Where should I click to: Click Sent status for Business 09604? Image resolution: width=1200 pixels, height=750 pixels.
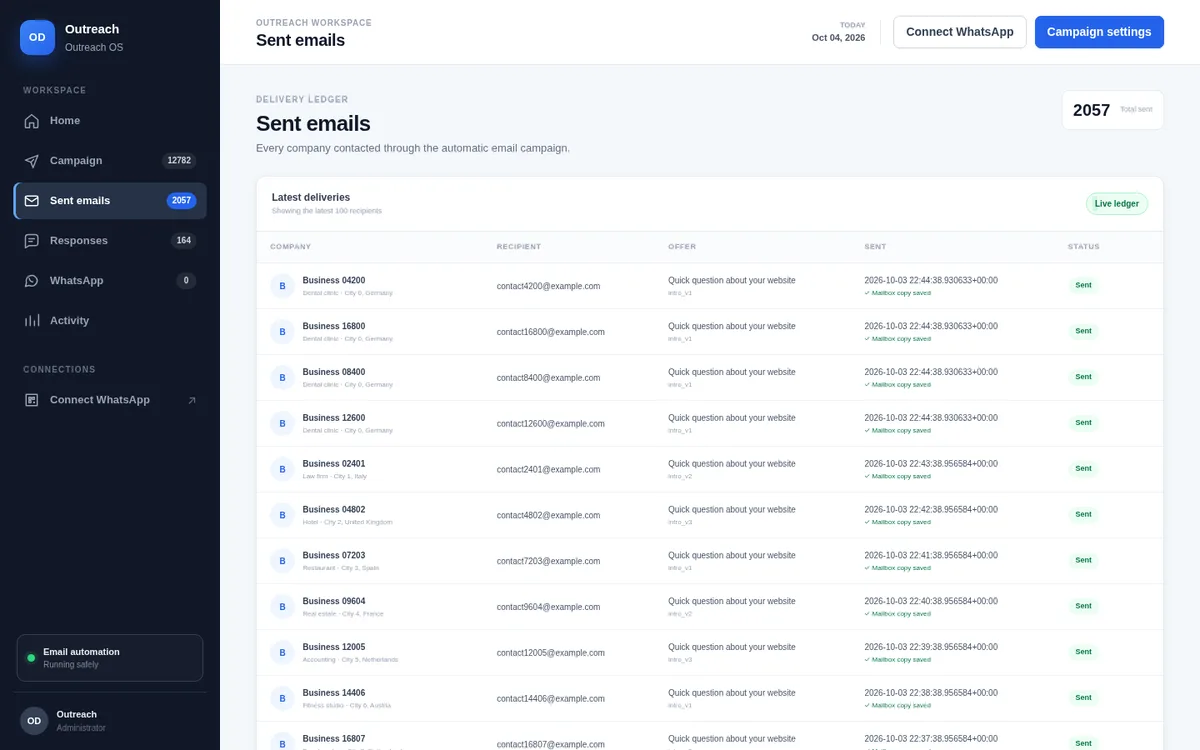pyautogui.click(x=1083, y=606)
